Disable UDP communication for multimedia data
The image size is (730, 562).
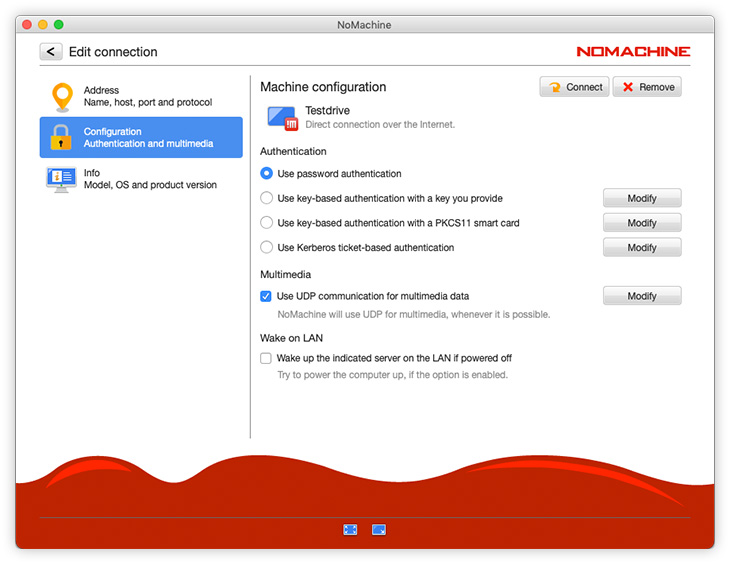(266, 296)
